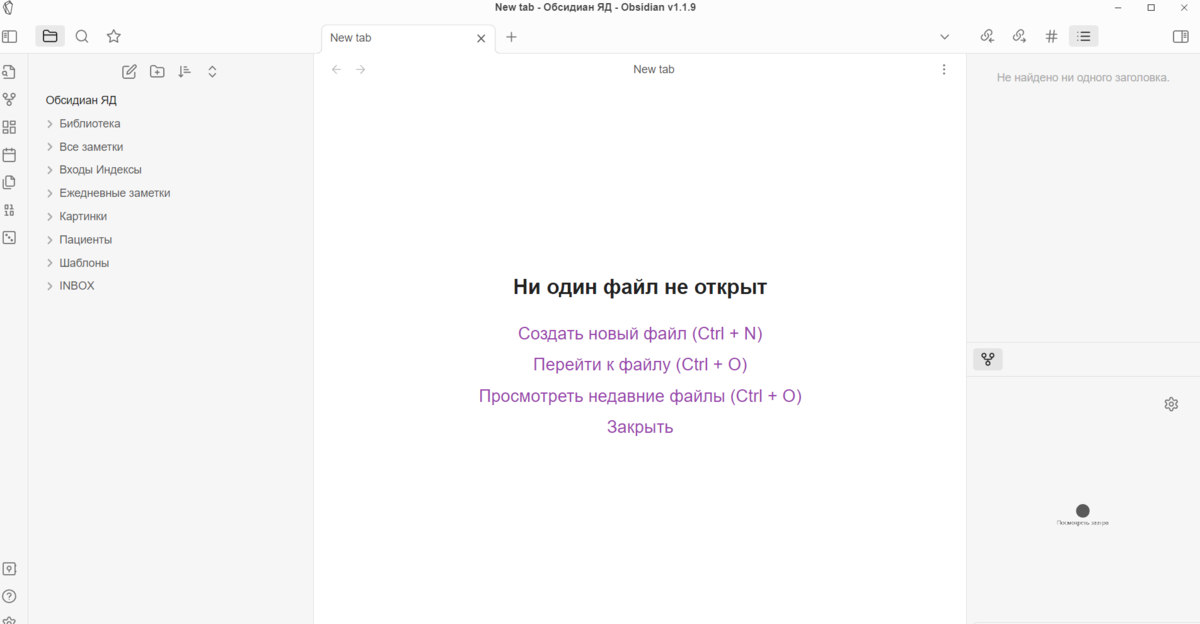This screenshot has width=1200, height=624.
Task: Add a new tab with the plus icon
Action: pyautogui.click(x=511, y=37)
